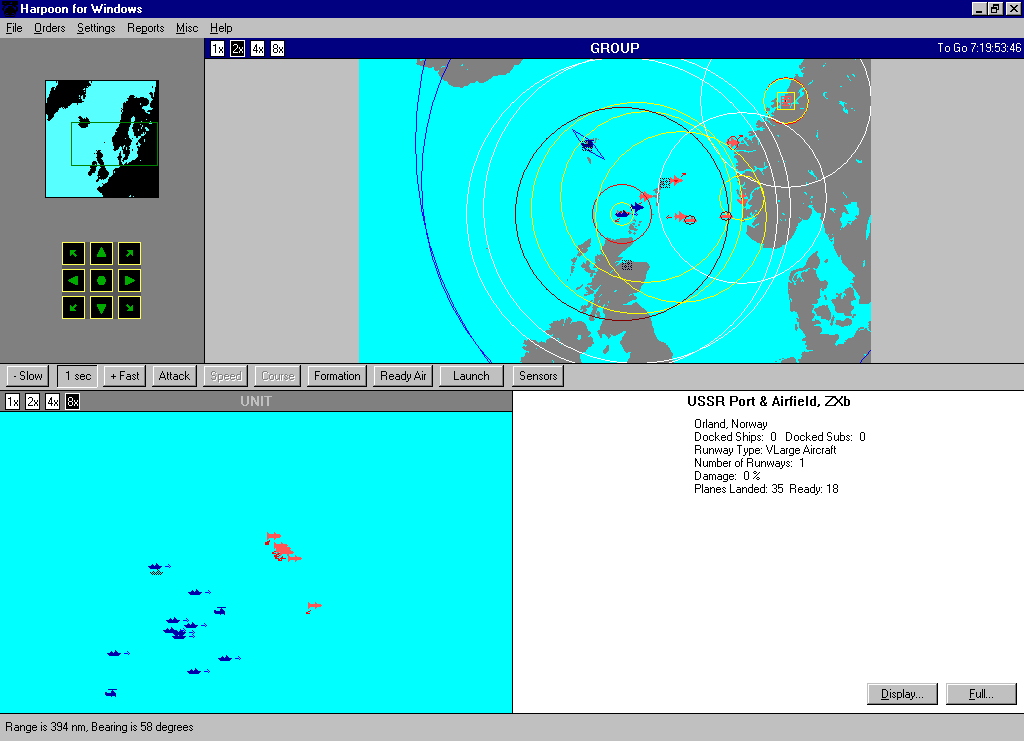Select the lone red aircraft in Unit window
1024x741 pixels.
point(313,607)
